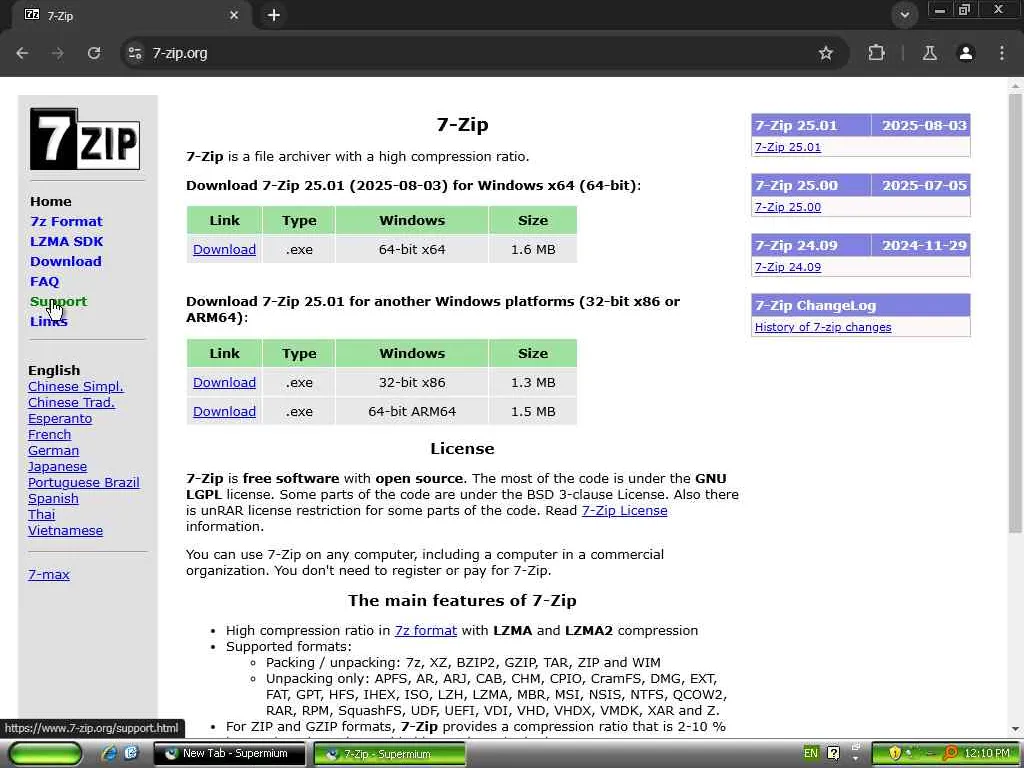Switch language to Japanese
Viewport: 1024px width, 768px height.
point(57,466)
